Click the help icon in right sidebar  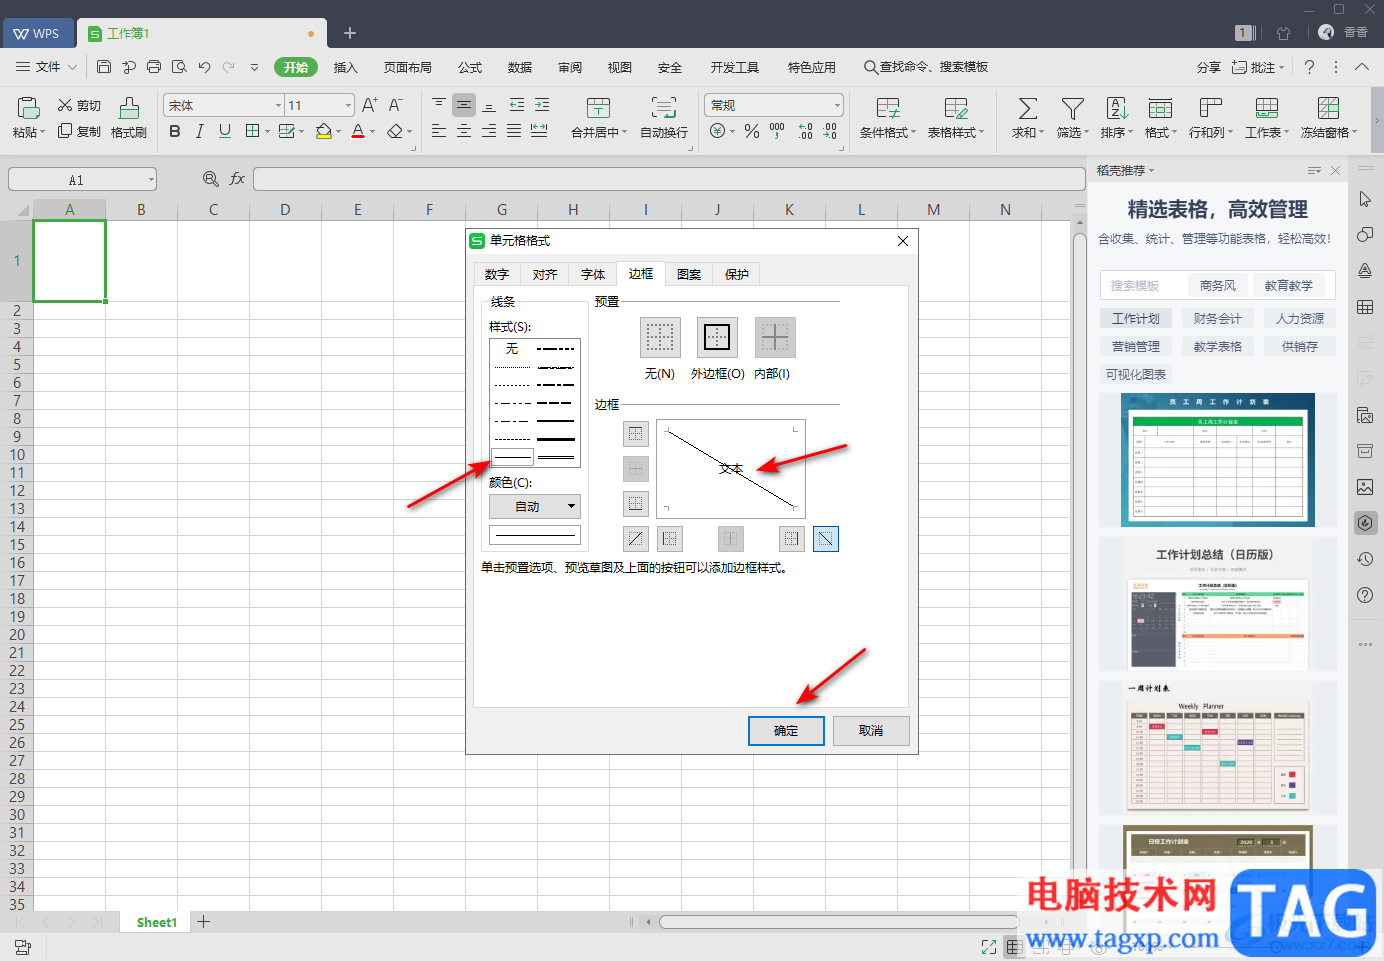tap(1365, 595)
